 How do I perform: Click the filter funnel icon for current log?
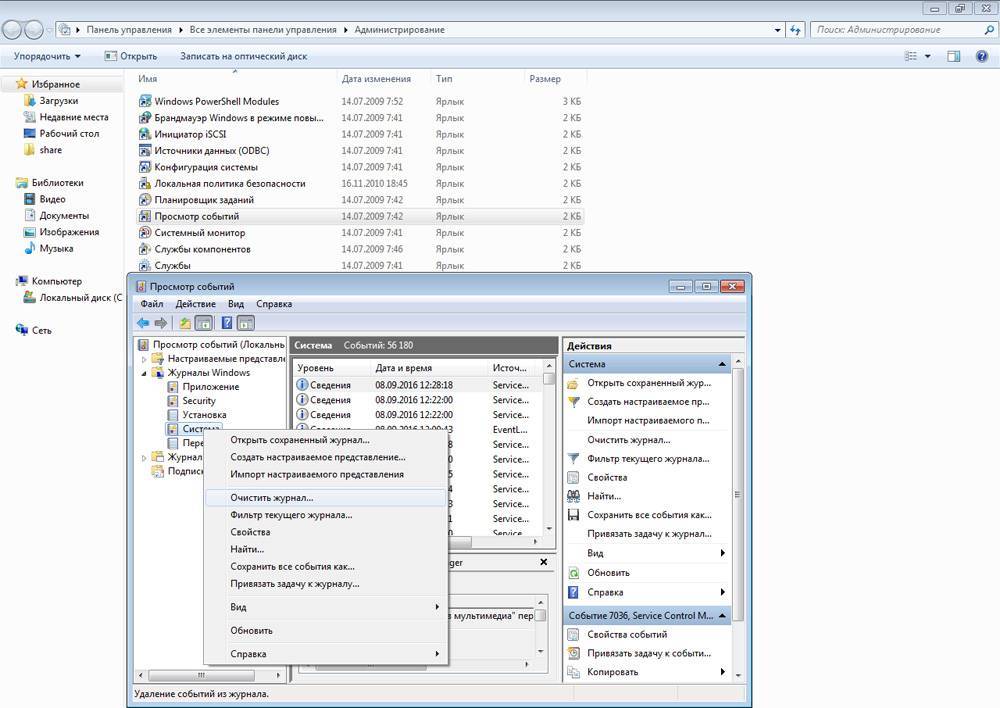(574, 458)
